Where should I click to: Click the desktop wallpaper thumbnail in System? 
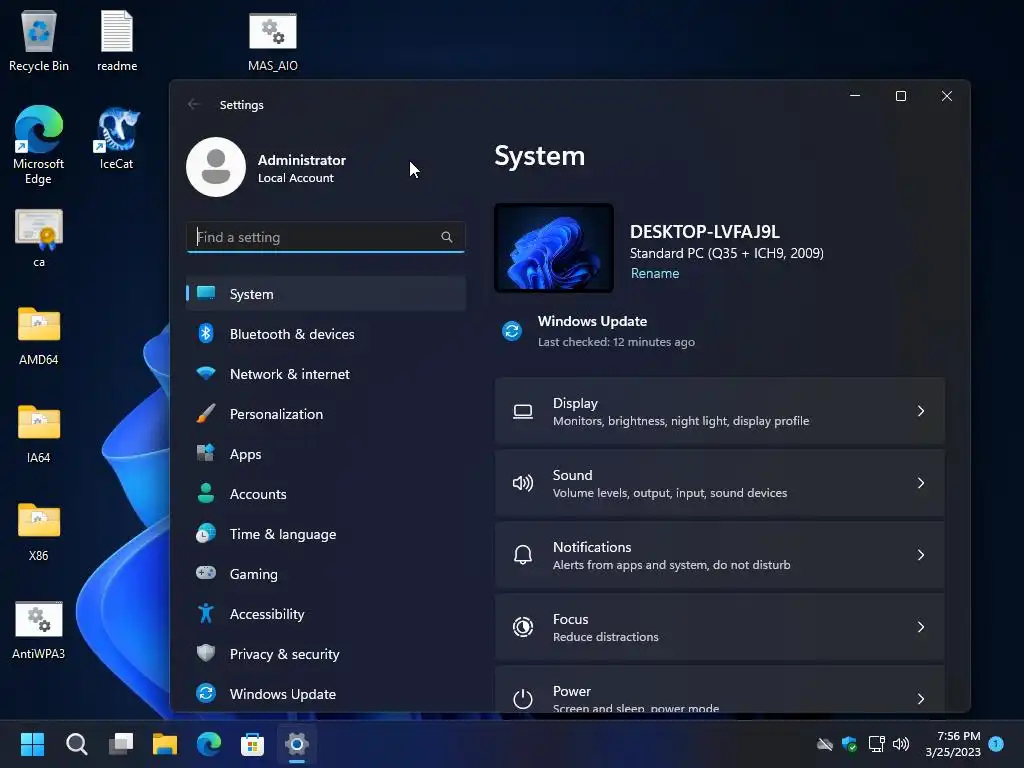(x=554, y=248)
